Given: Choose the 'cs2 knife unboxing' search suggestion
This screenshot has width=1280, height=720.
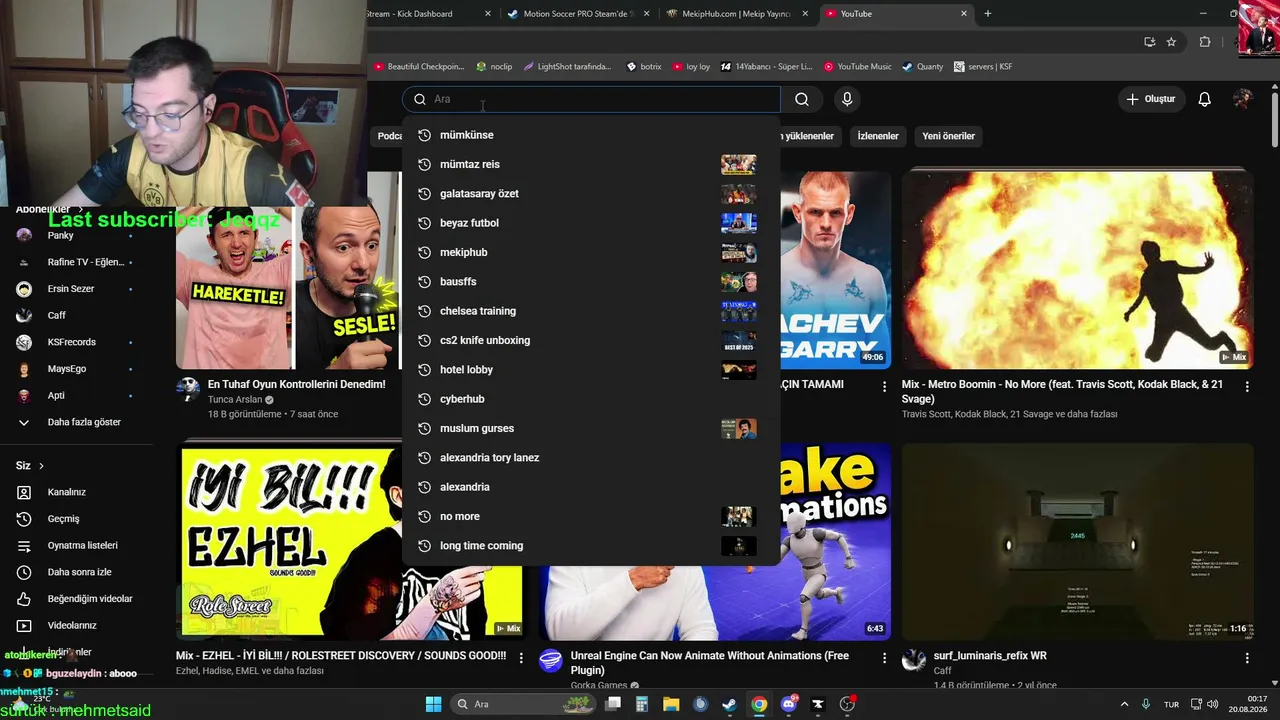Looking at the screenshot, I should (591, 340).
